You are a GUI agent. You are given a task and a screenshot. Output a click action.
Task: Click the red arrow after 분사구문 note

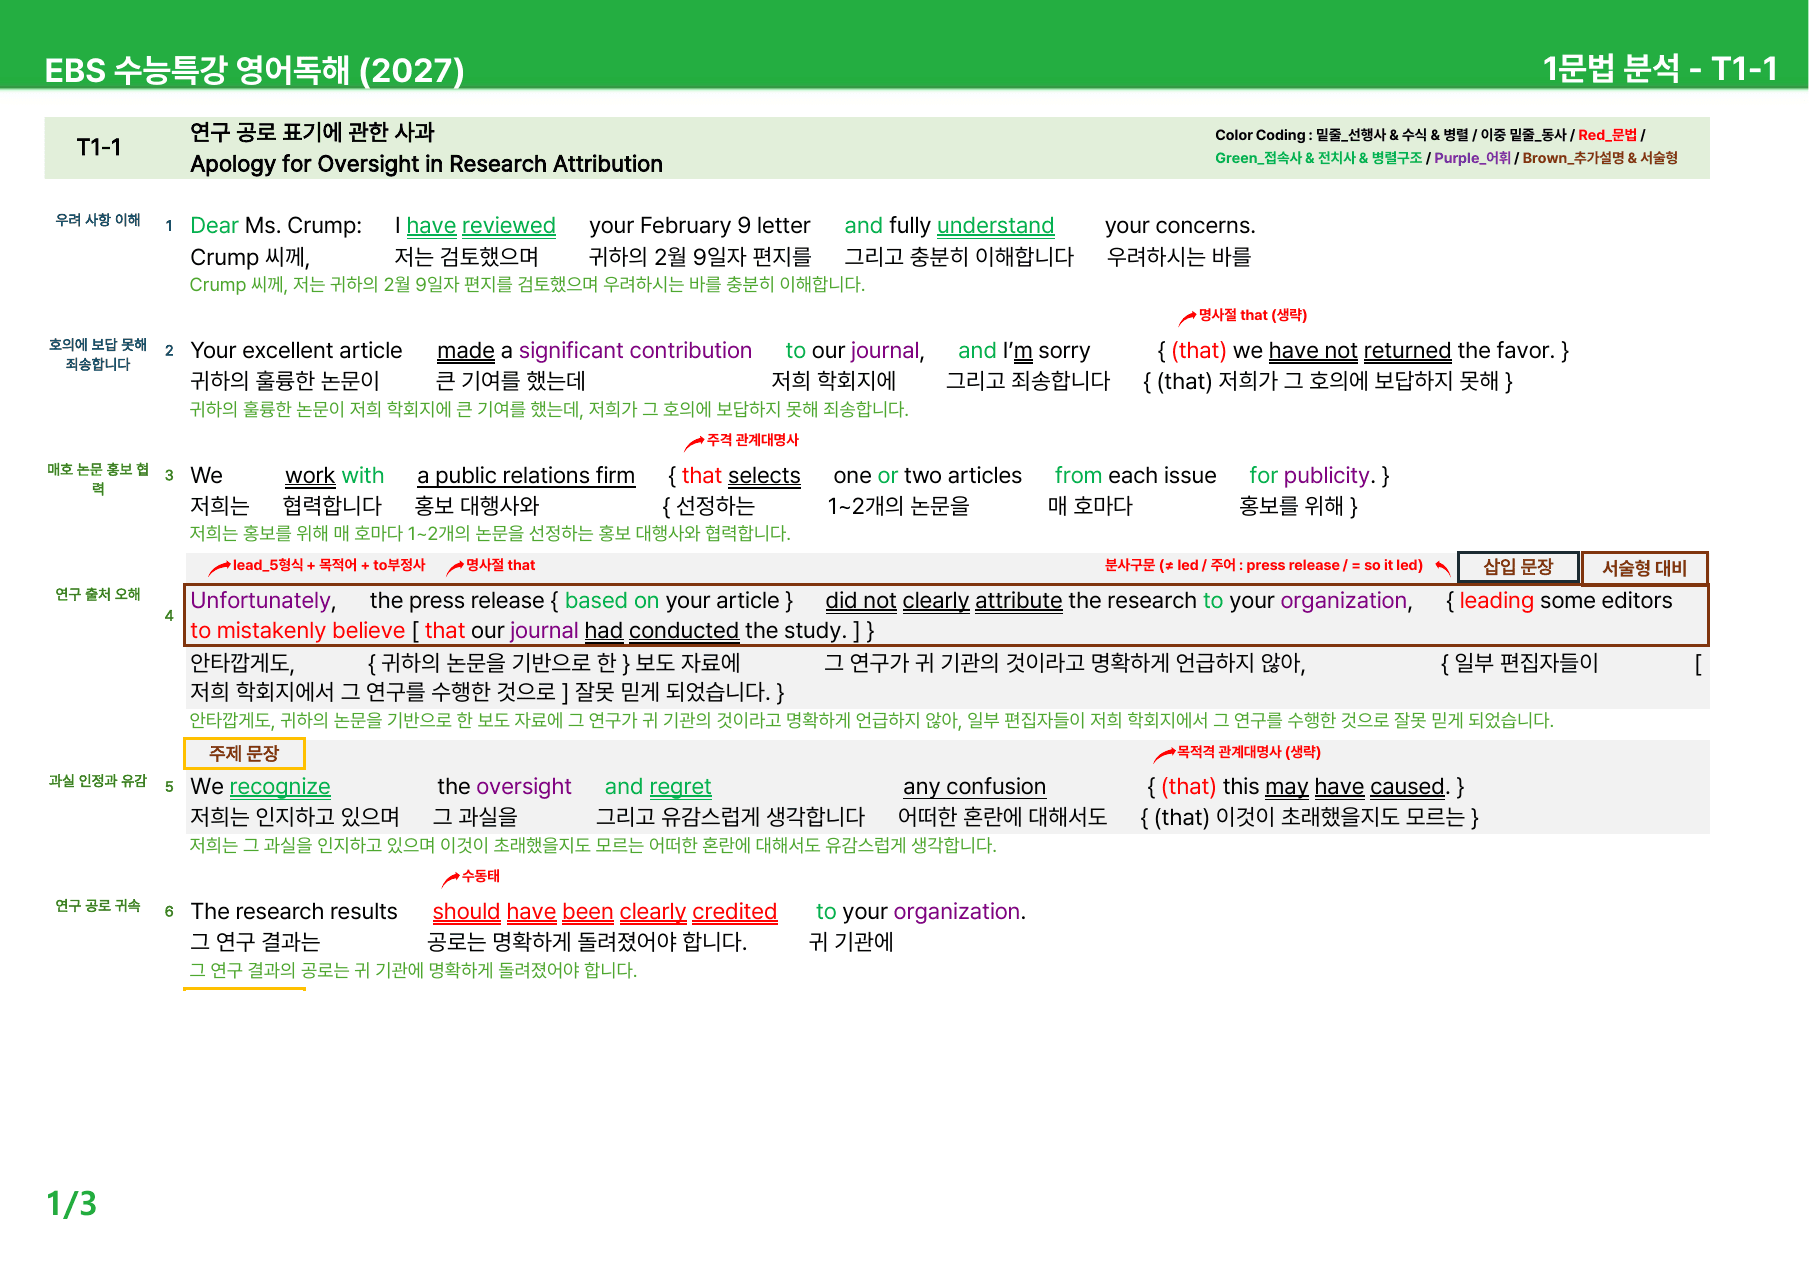(x=1442, y=568)
